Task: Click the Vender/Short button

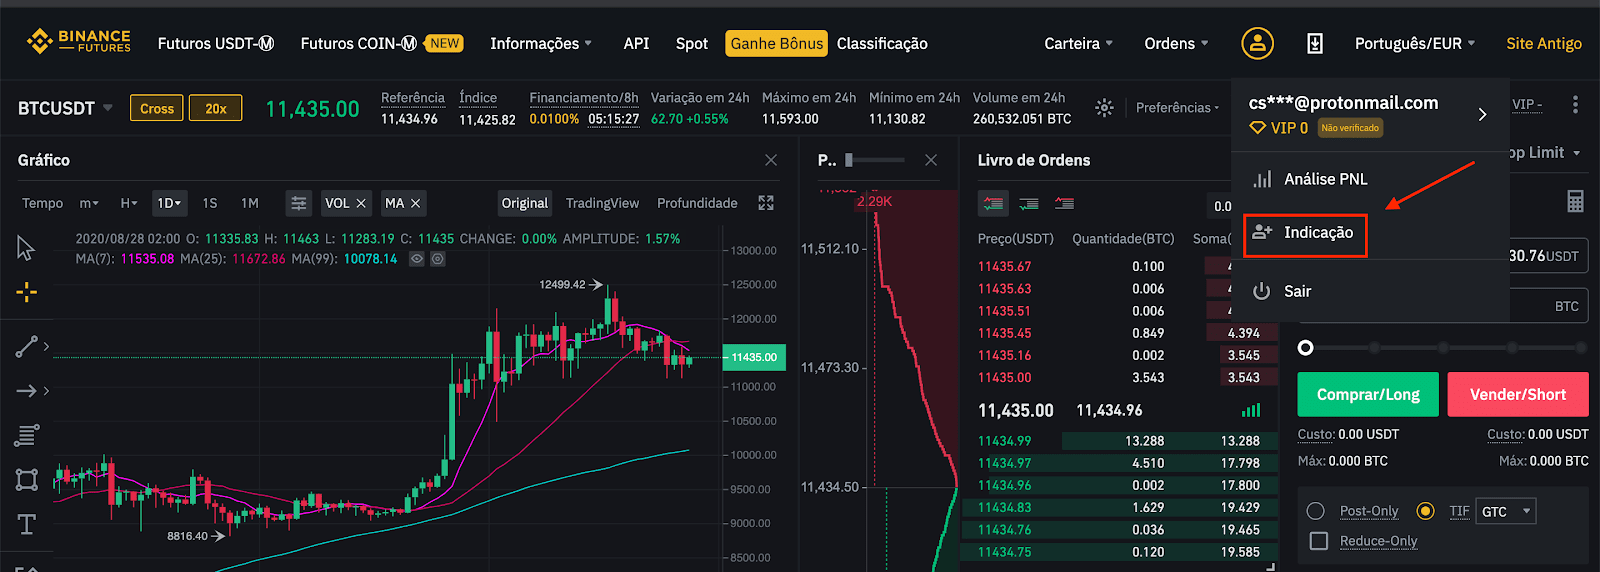Action: 1518,394
